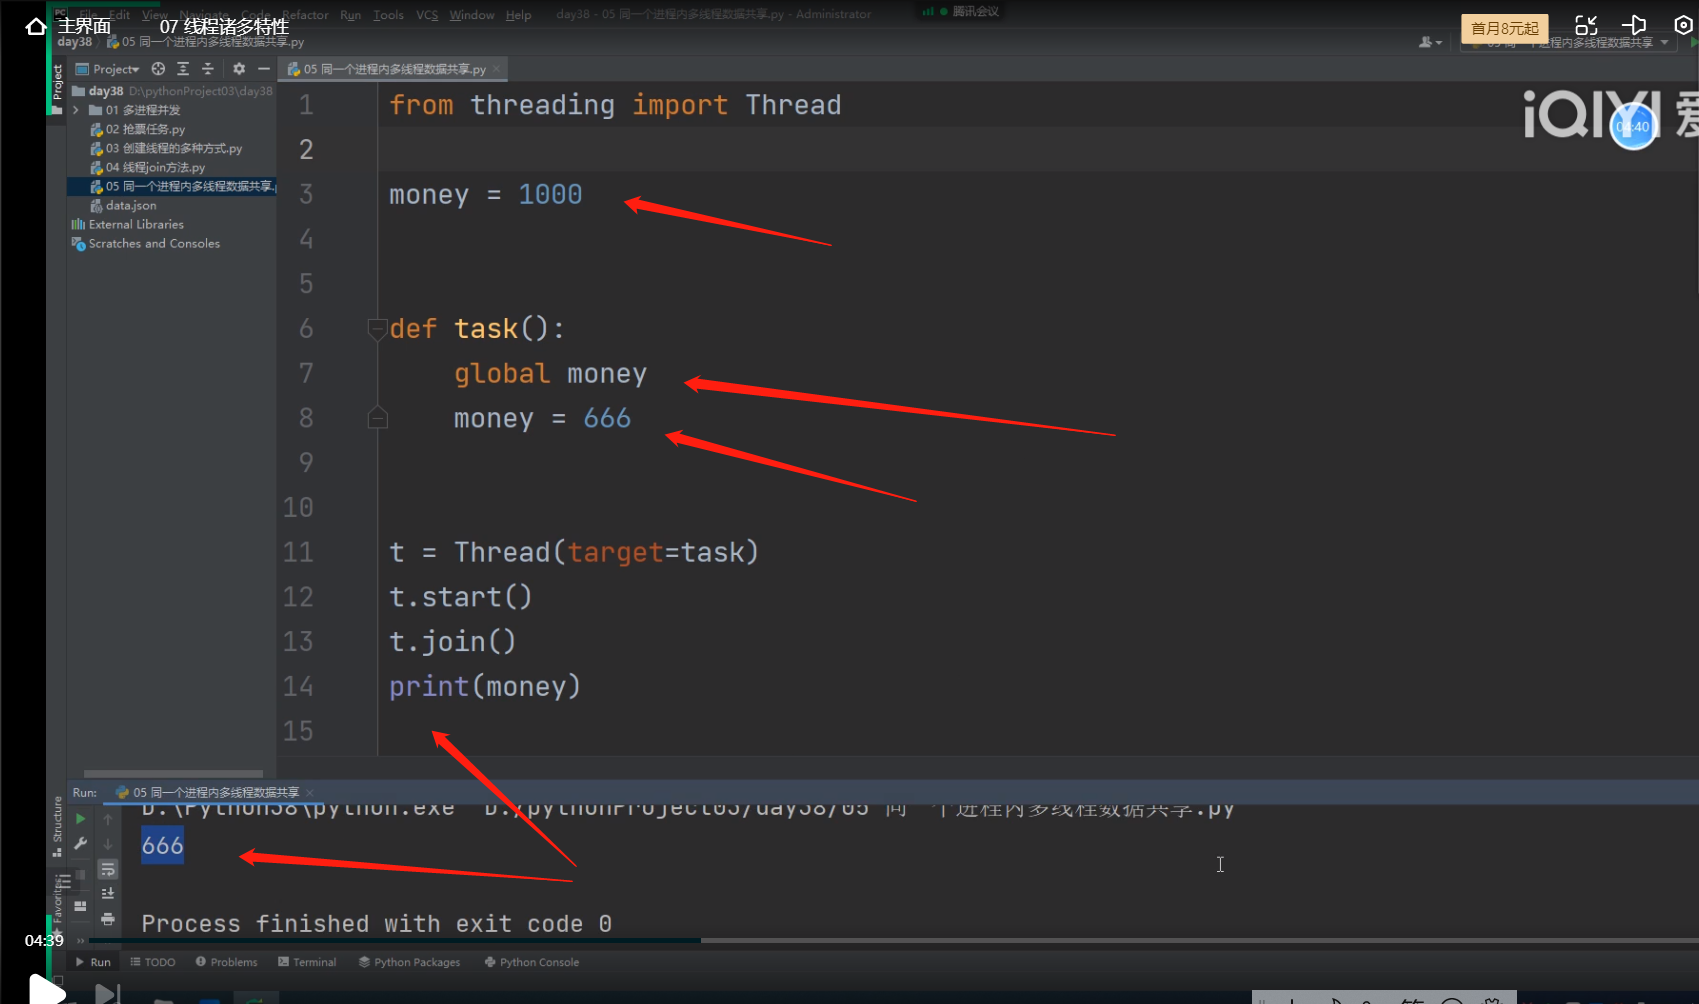Open the Python Console tab

(532, 962)
